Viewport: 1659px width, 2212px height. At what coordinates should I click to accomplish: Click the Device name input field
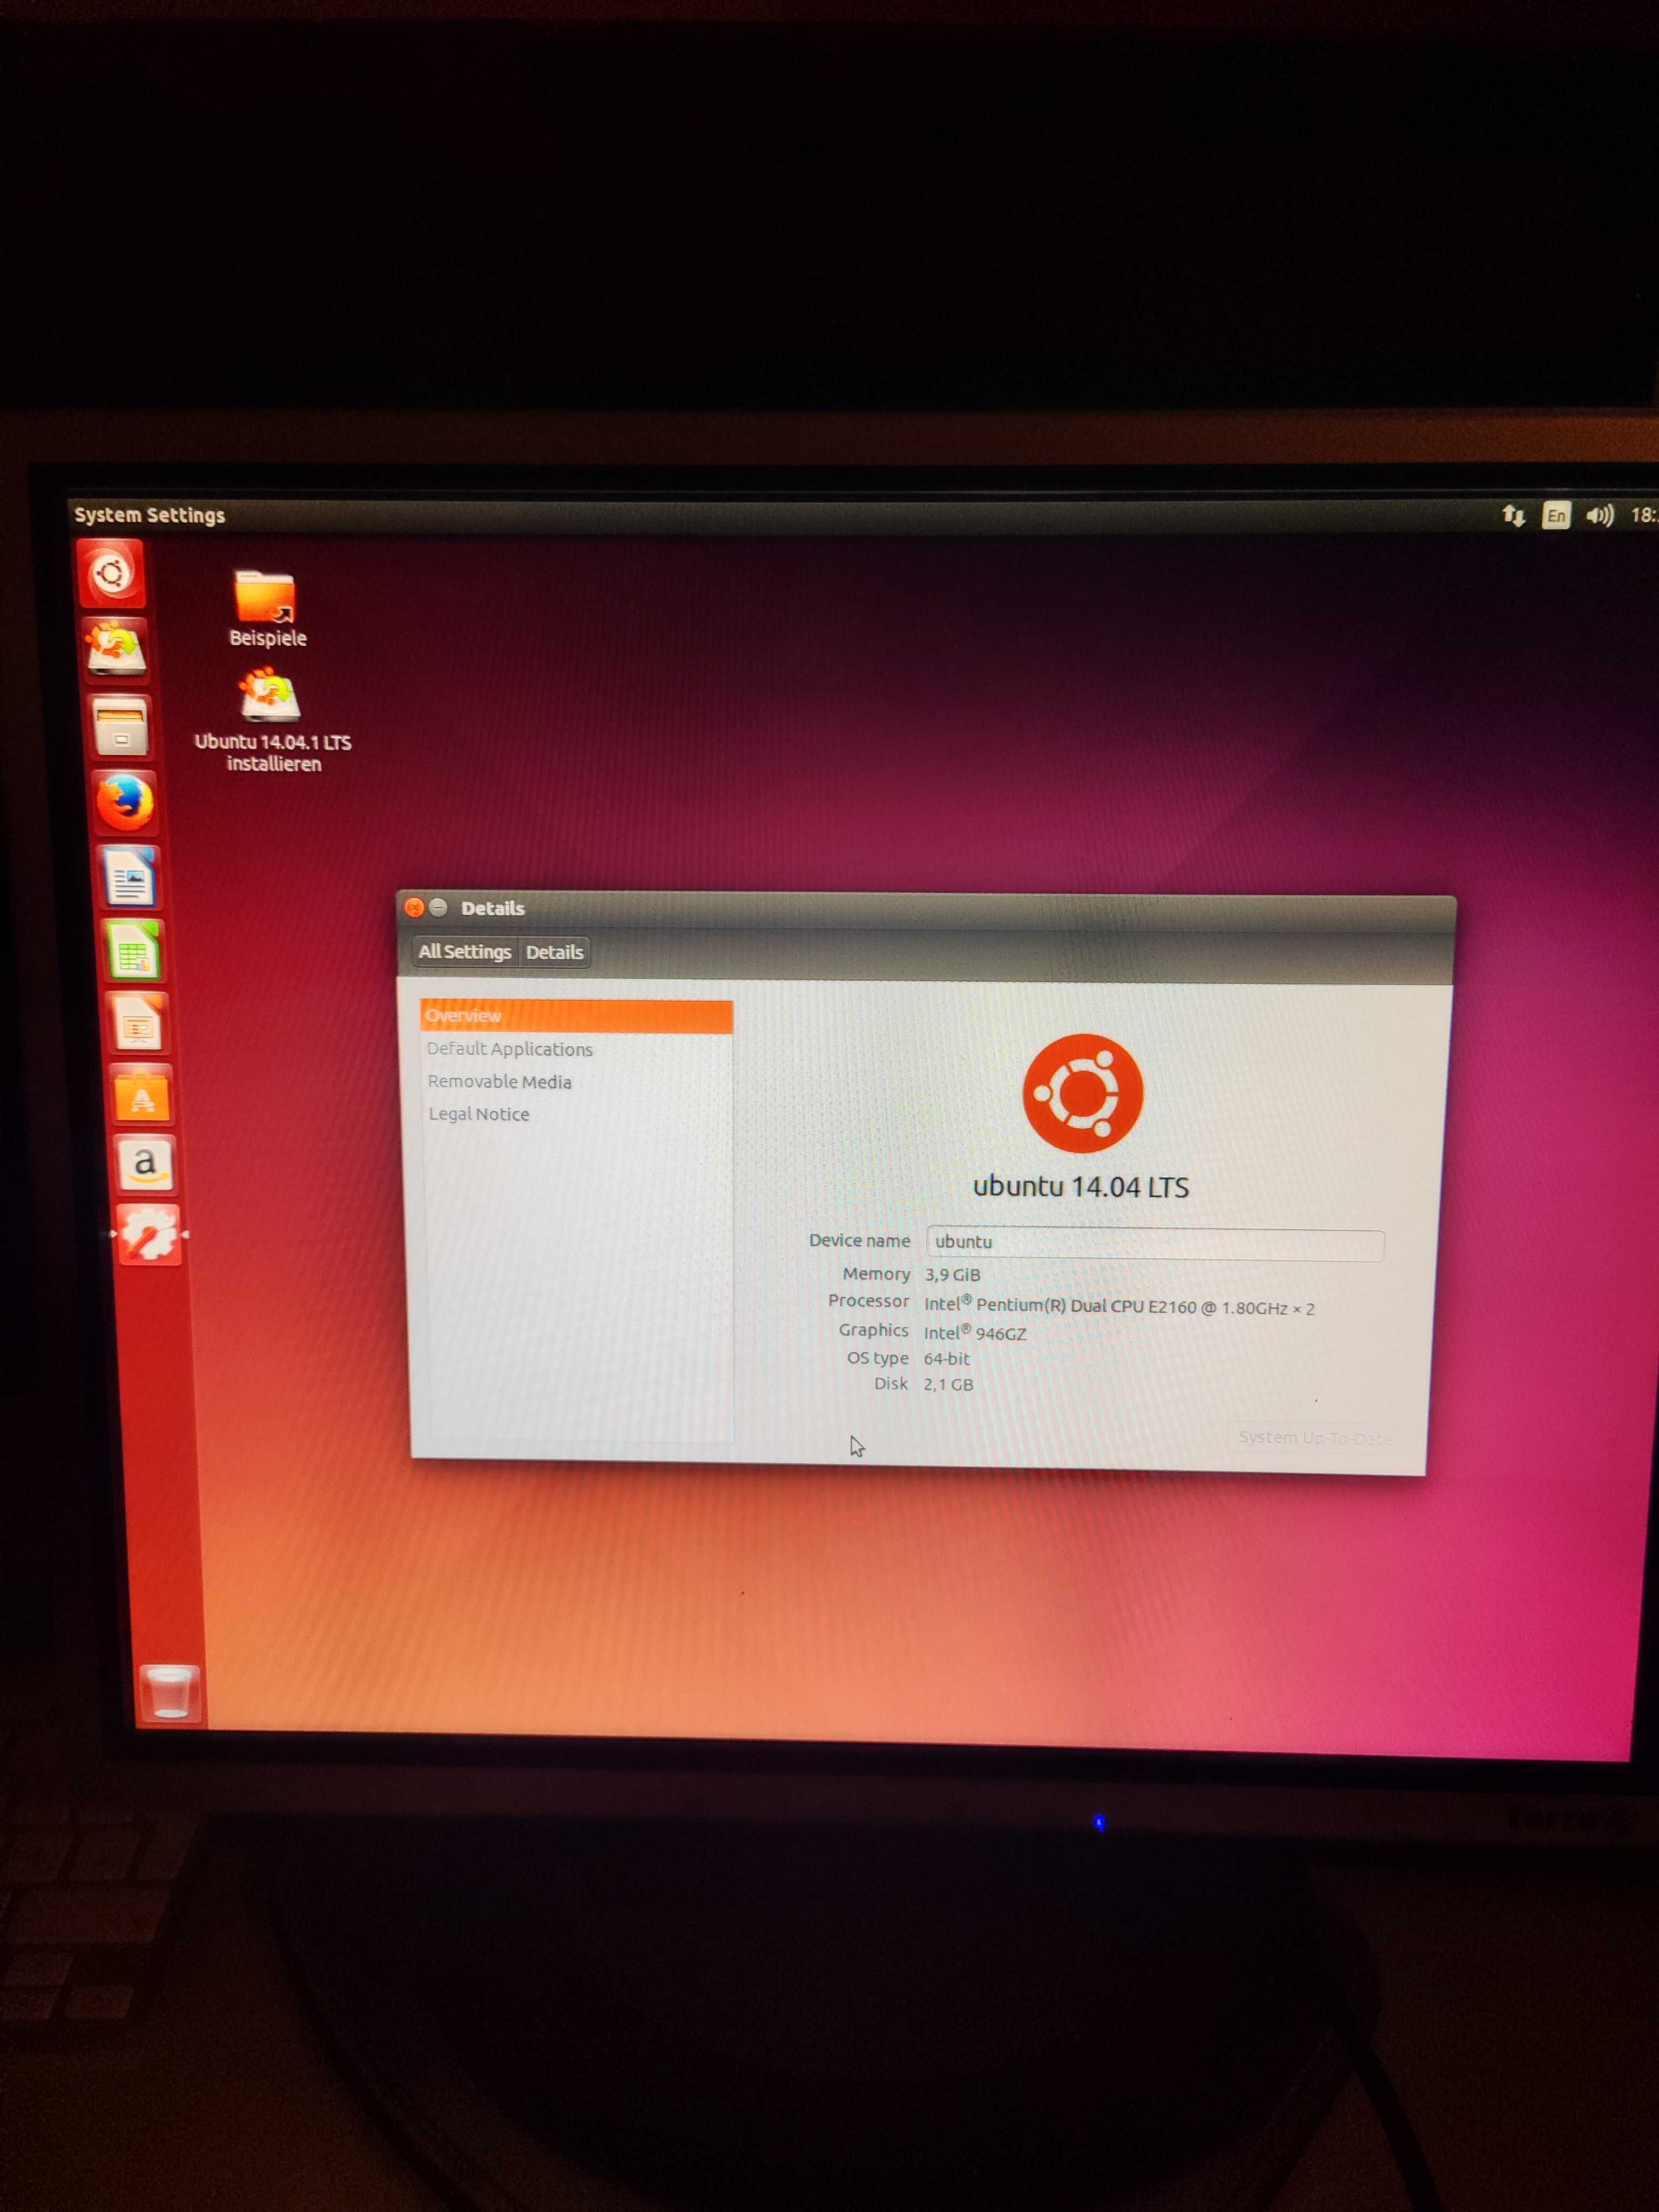(1155, 1243)
